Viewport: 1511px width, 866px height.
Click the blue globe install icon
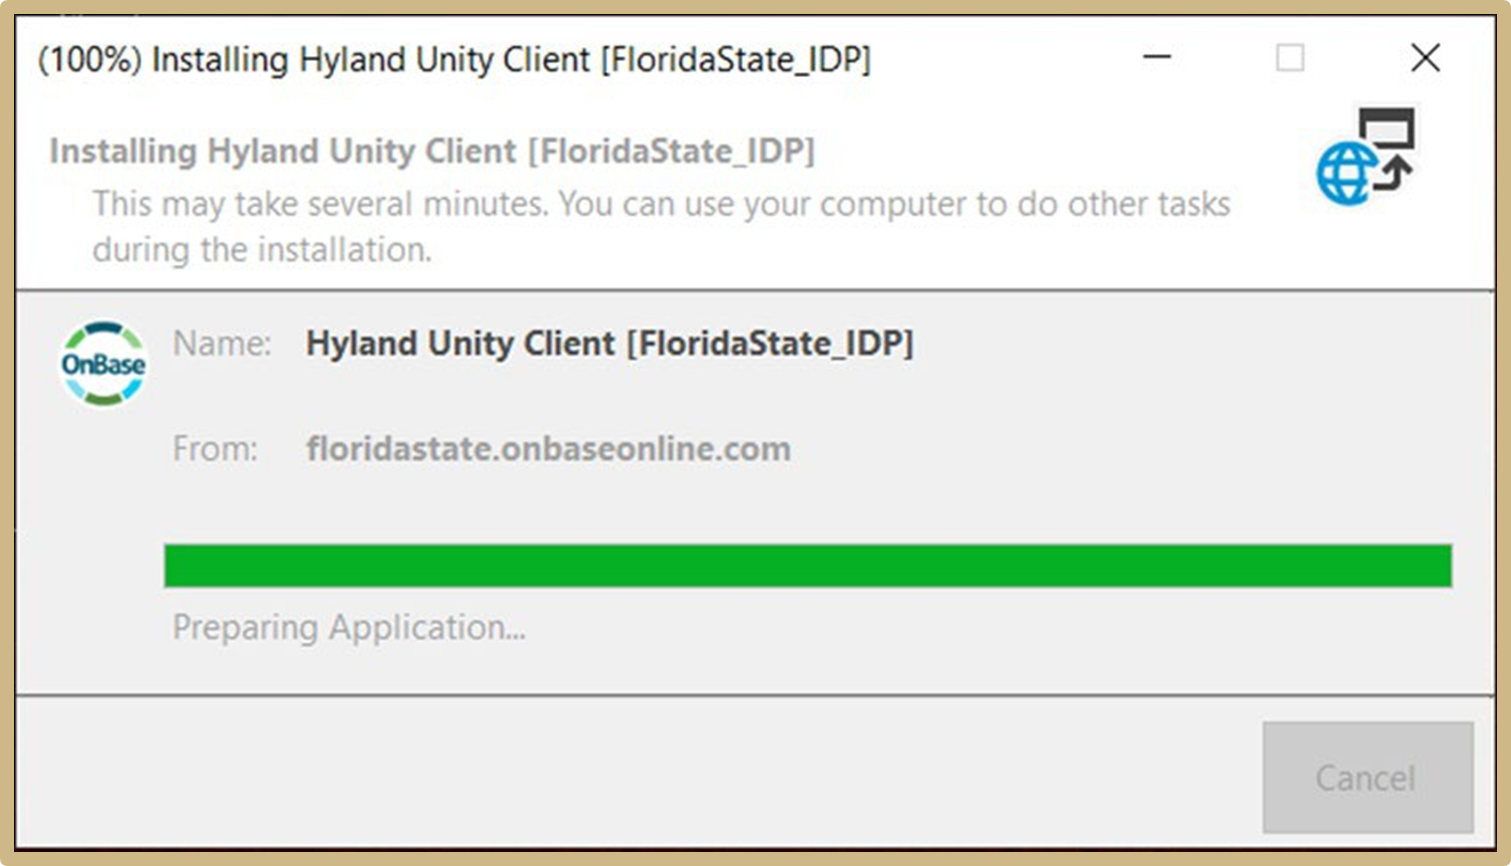[x=1346, y=174]
